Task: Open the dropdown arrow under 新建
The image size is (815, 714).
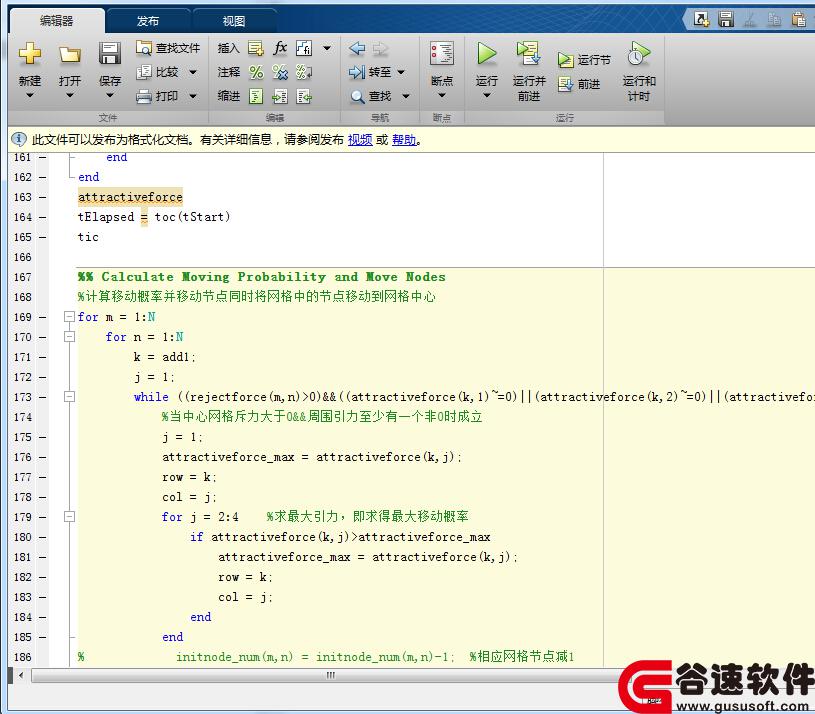Action: click(30, 95)
